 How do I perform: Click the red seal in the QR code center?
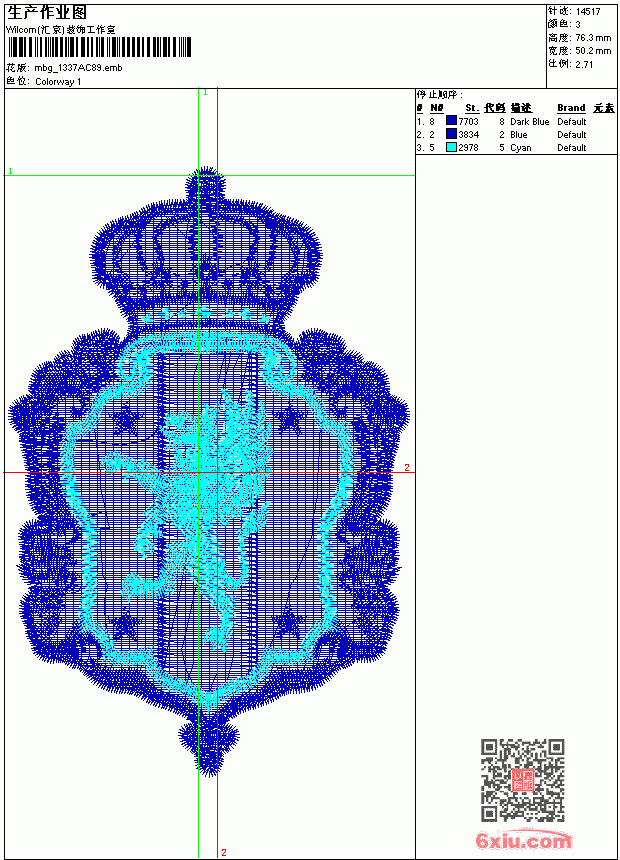coord(523,780)
